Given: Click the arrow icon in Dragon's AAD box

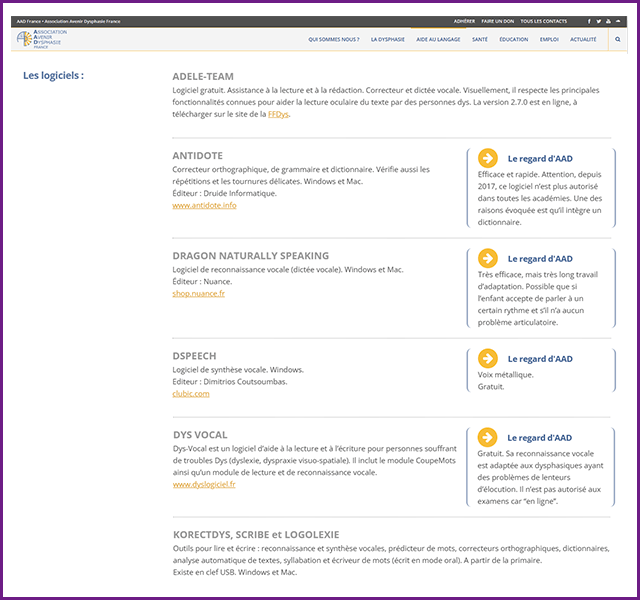Looking at the screenshot, I should coord(488,258).
